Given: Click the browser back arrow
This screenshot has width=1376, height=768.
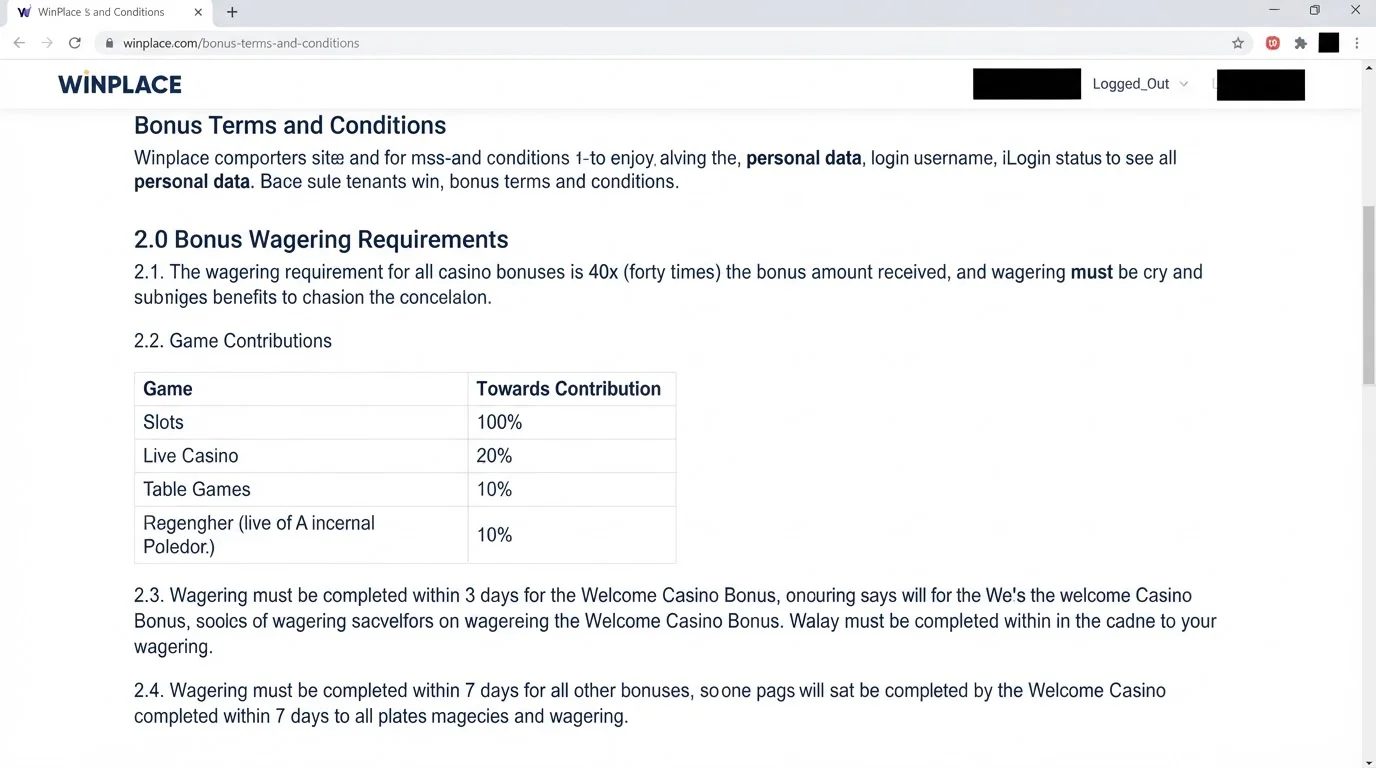Looking at the screenshot, I should pyautogui.click(x=19, y=43).
